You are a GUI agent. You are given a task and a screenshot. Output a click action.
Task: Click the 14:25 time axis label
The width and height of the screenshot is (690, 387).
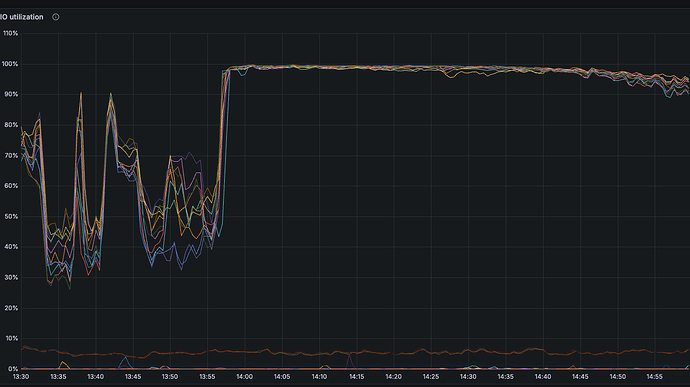(431, 377)
